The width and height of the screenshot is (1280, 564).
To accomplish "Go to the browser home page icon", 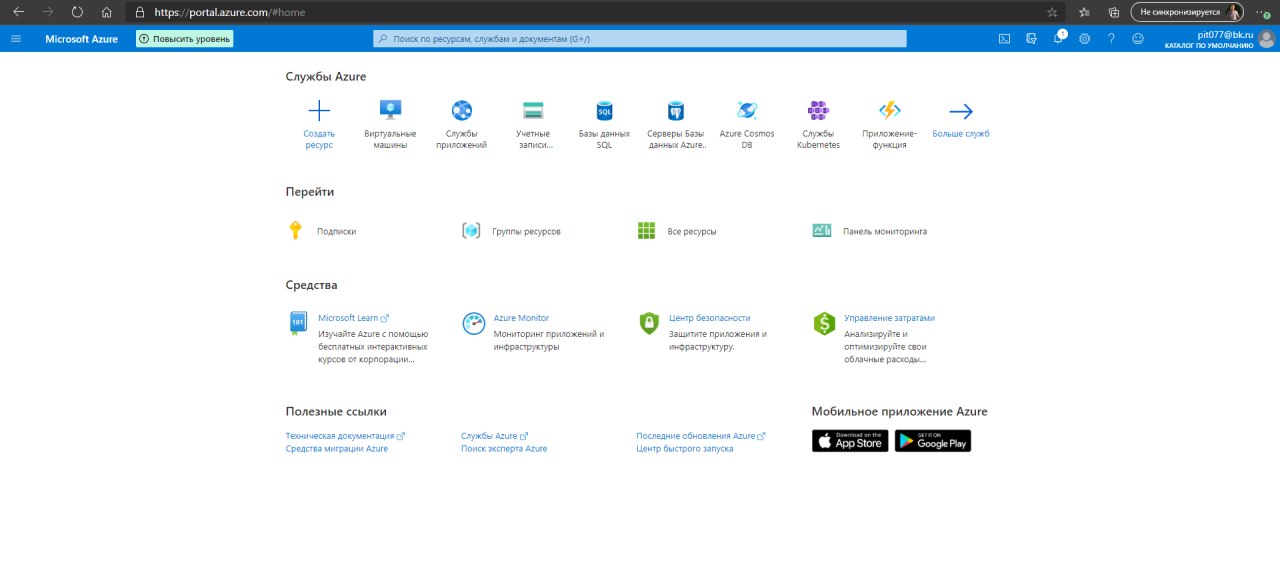I will (107, 12).
